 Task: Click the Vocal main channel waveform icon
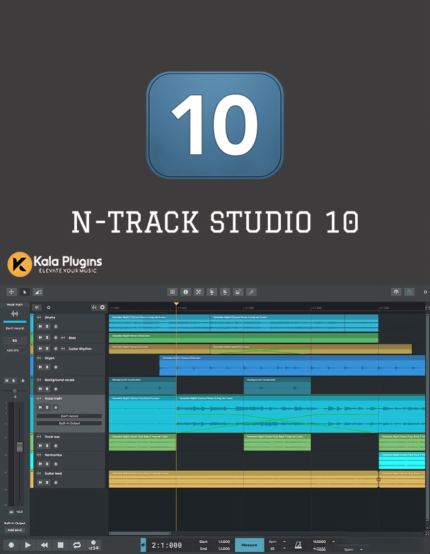(x=14, y=313)
